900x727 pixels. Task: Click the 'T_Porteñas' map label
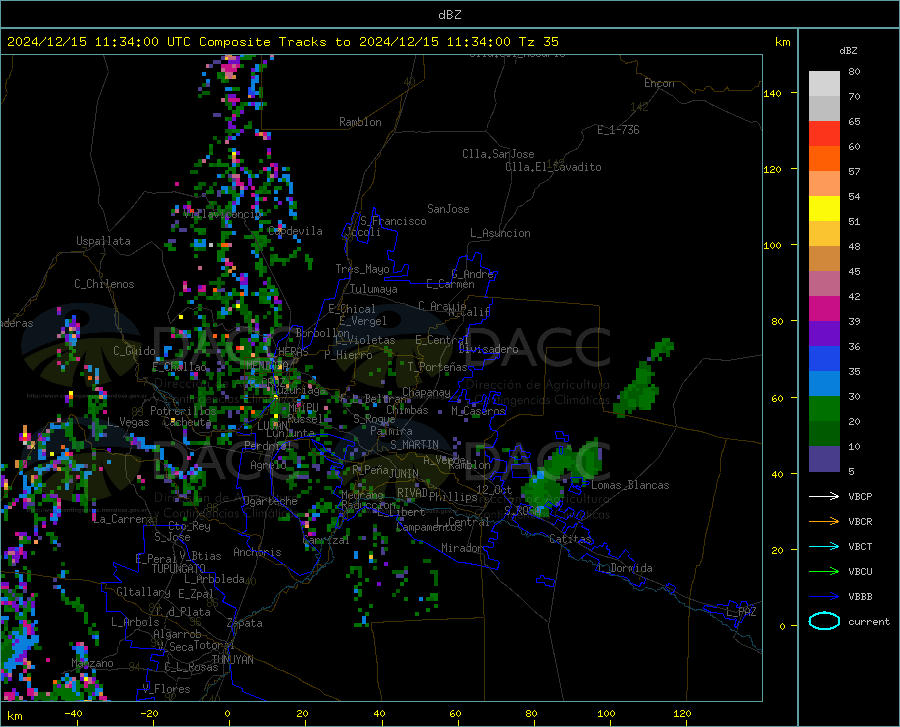[437, 367]
